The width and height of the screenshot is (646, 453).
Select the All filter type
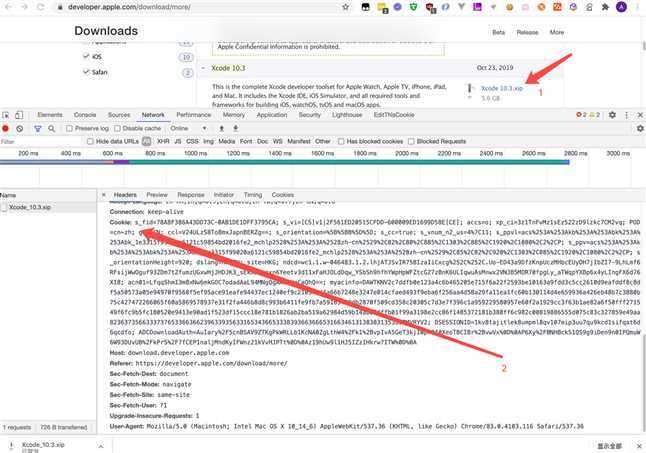pos(147,141)
